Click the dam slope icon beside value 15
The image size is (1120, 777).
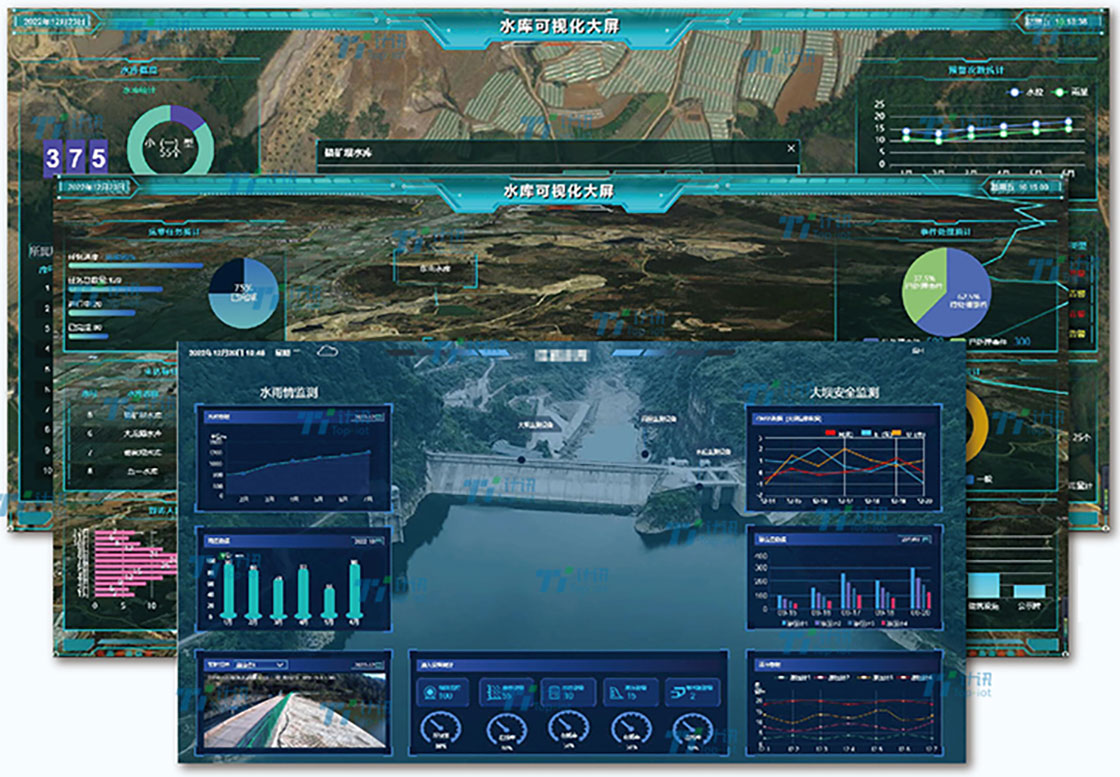tap(616, 691)
